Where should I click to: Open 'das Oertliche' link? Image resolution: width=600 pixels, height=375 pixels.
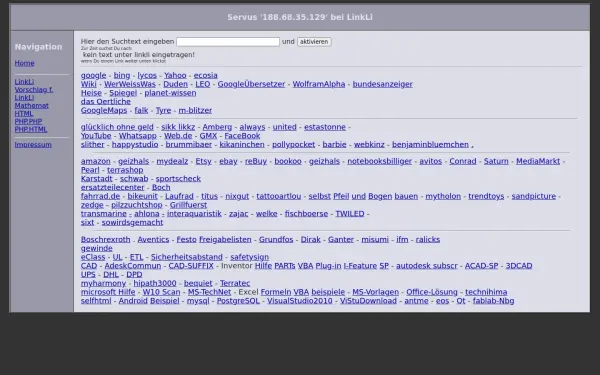tap(106, 101)
